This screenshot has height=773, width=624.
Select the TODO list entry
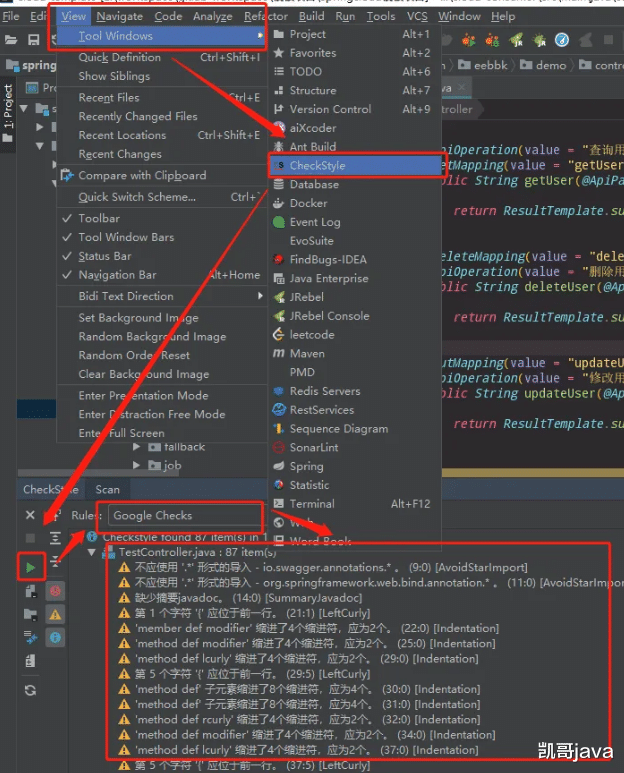coord(354,71)
